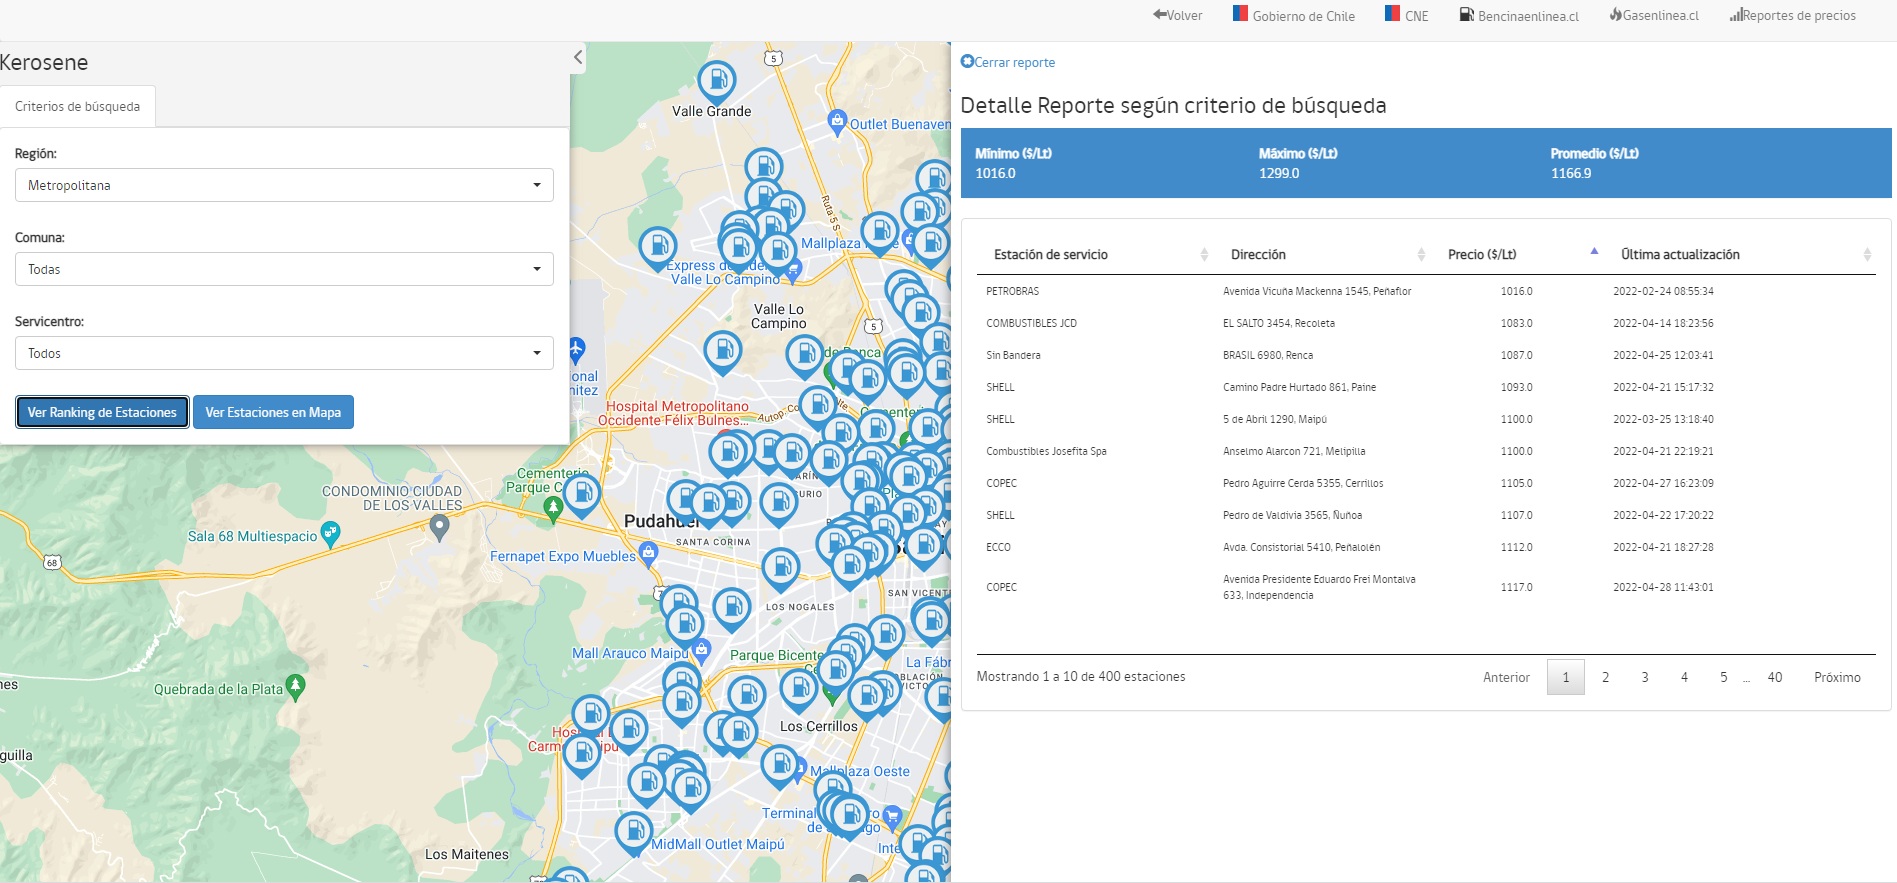Open the Región dropdown showing Metropolitana
The width and height of the screenshot is (1897, 883).
[284, 185]
